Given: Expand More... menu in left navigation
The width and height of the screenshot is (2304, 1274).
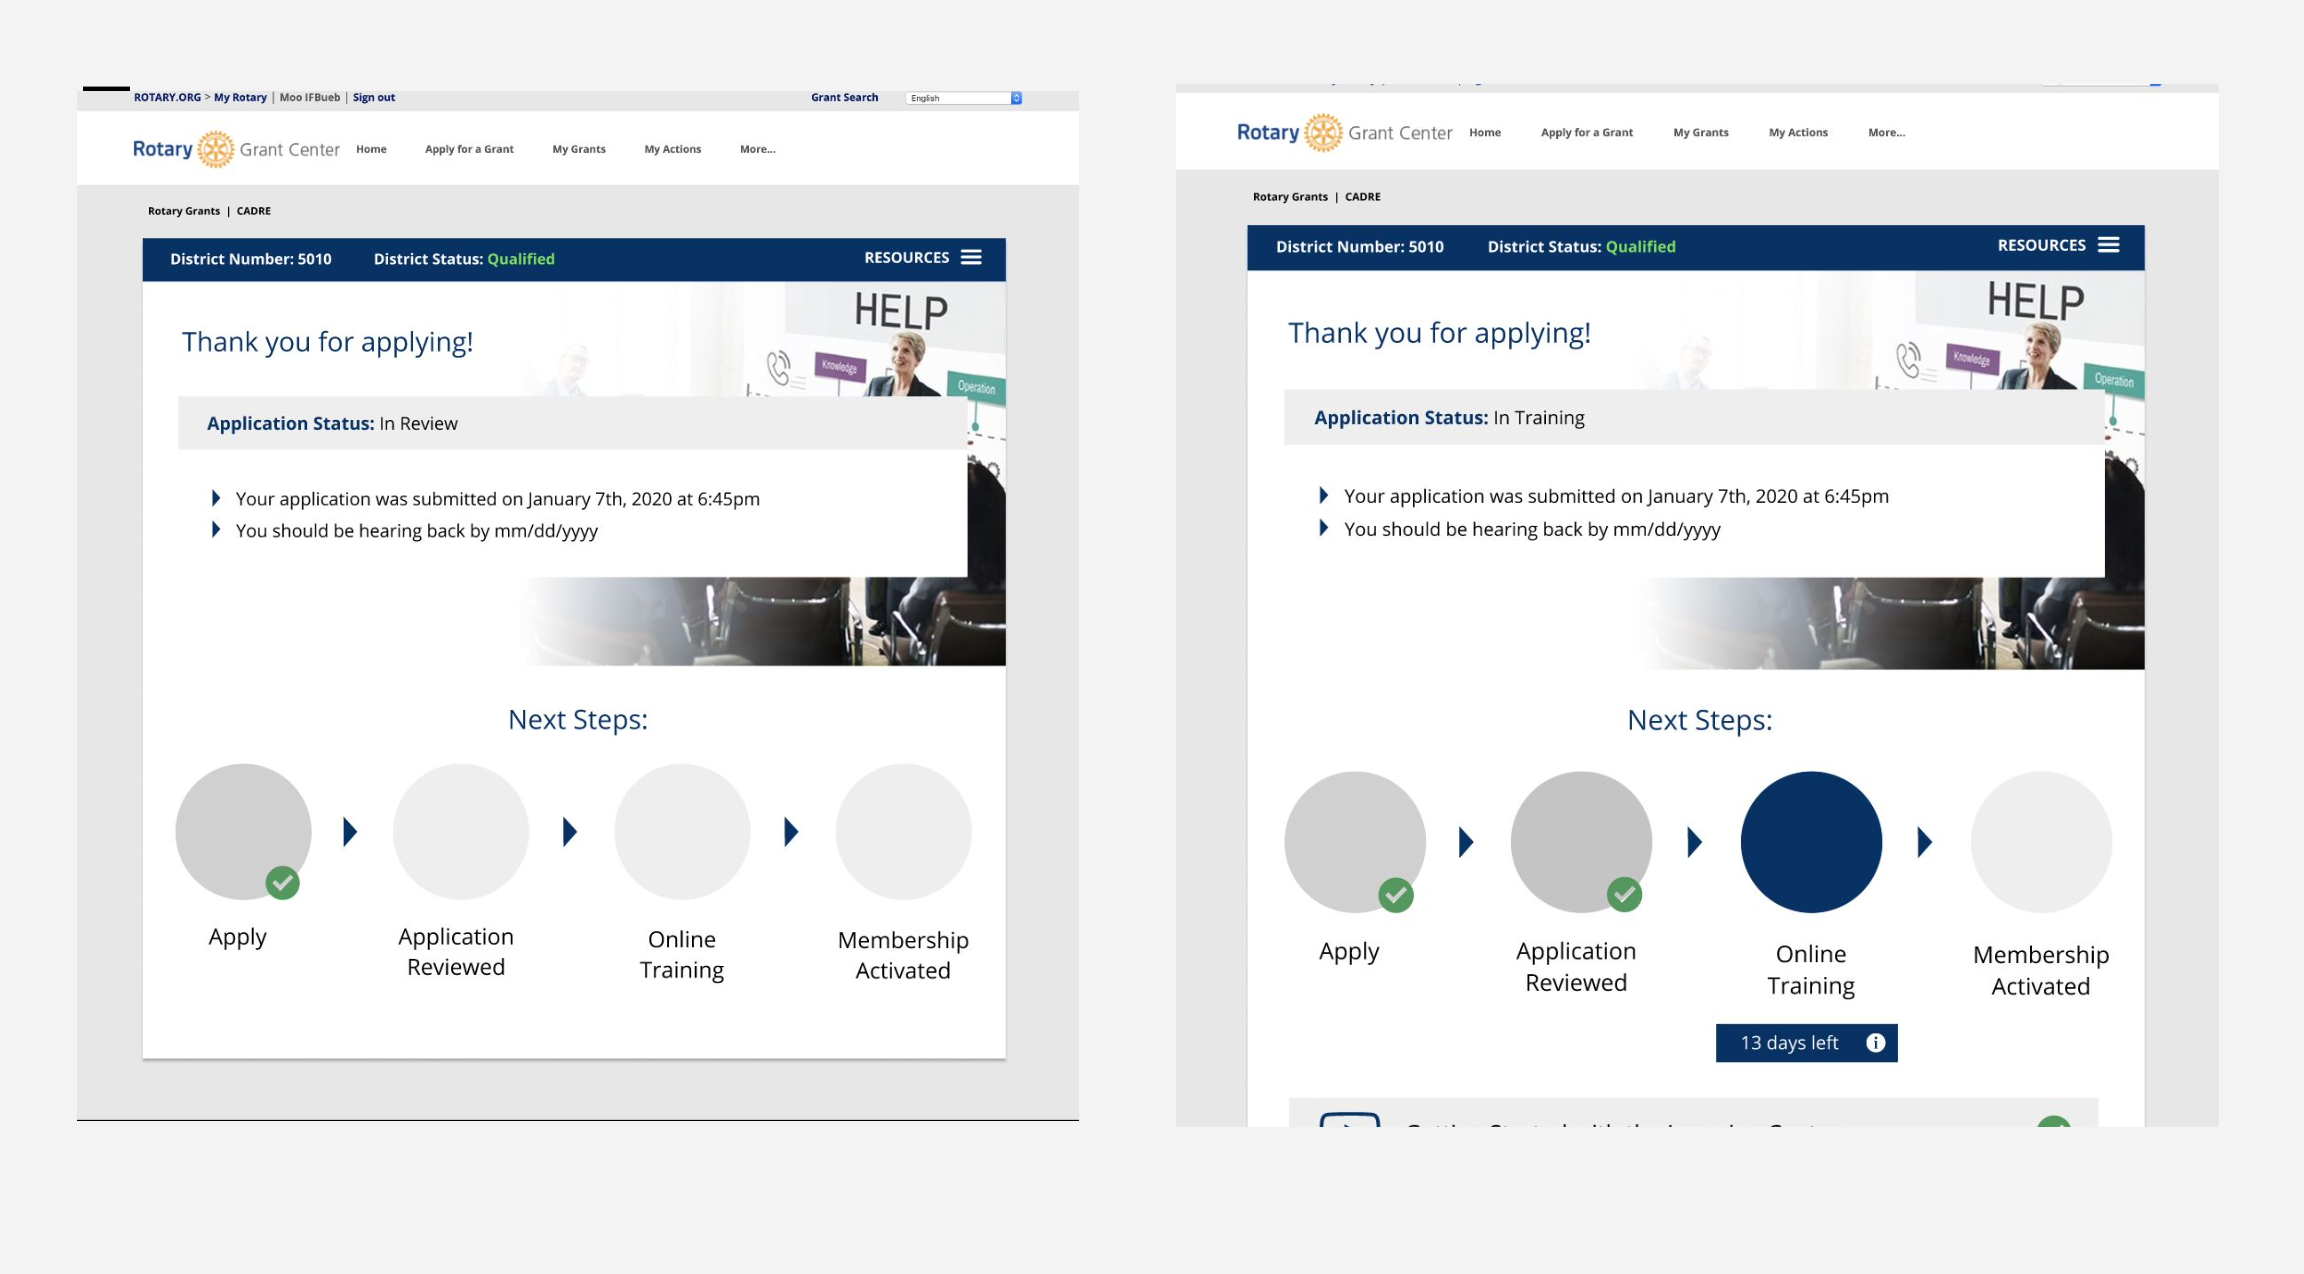Looking at the screenshot, I should click(x=757, y=149).
